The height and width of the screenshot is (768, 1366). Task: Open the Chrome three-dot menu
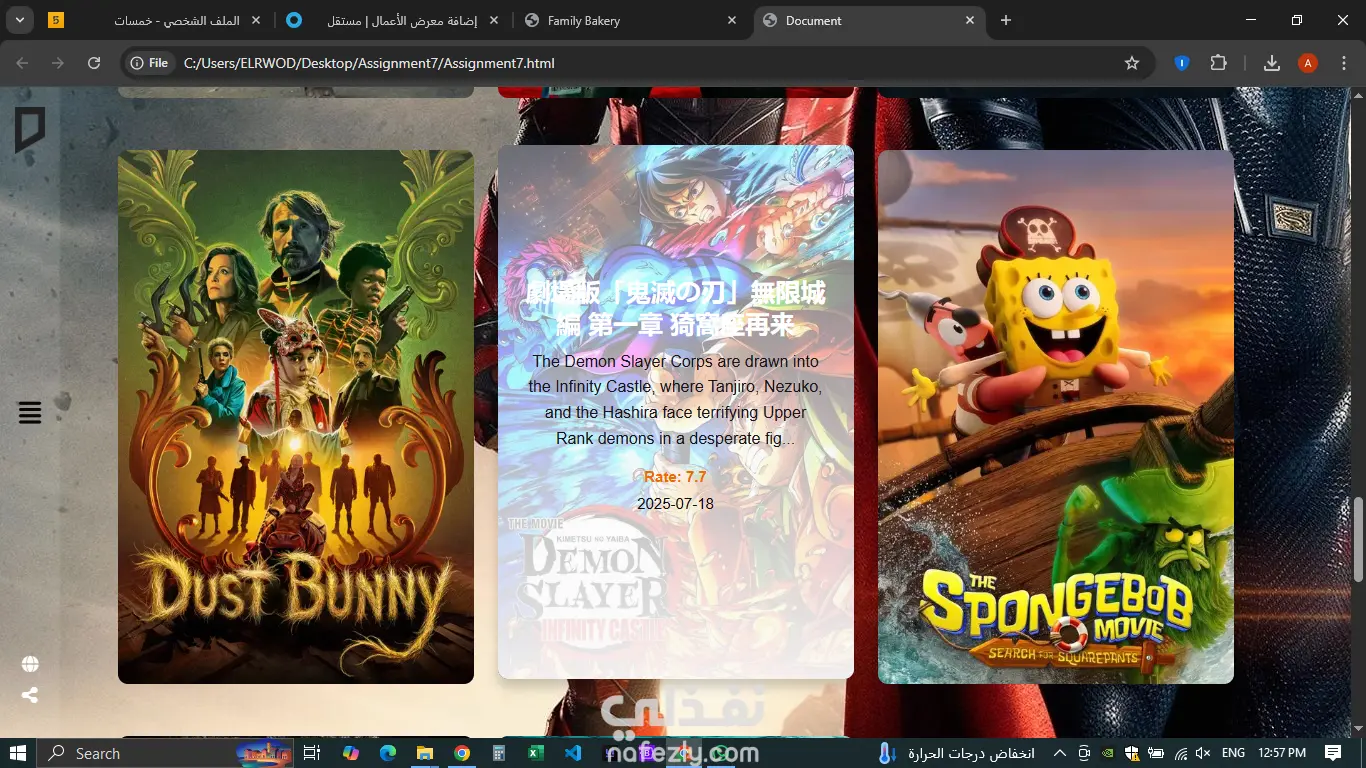click(x=1344, y=63)
